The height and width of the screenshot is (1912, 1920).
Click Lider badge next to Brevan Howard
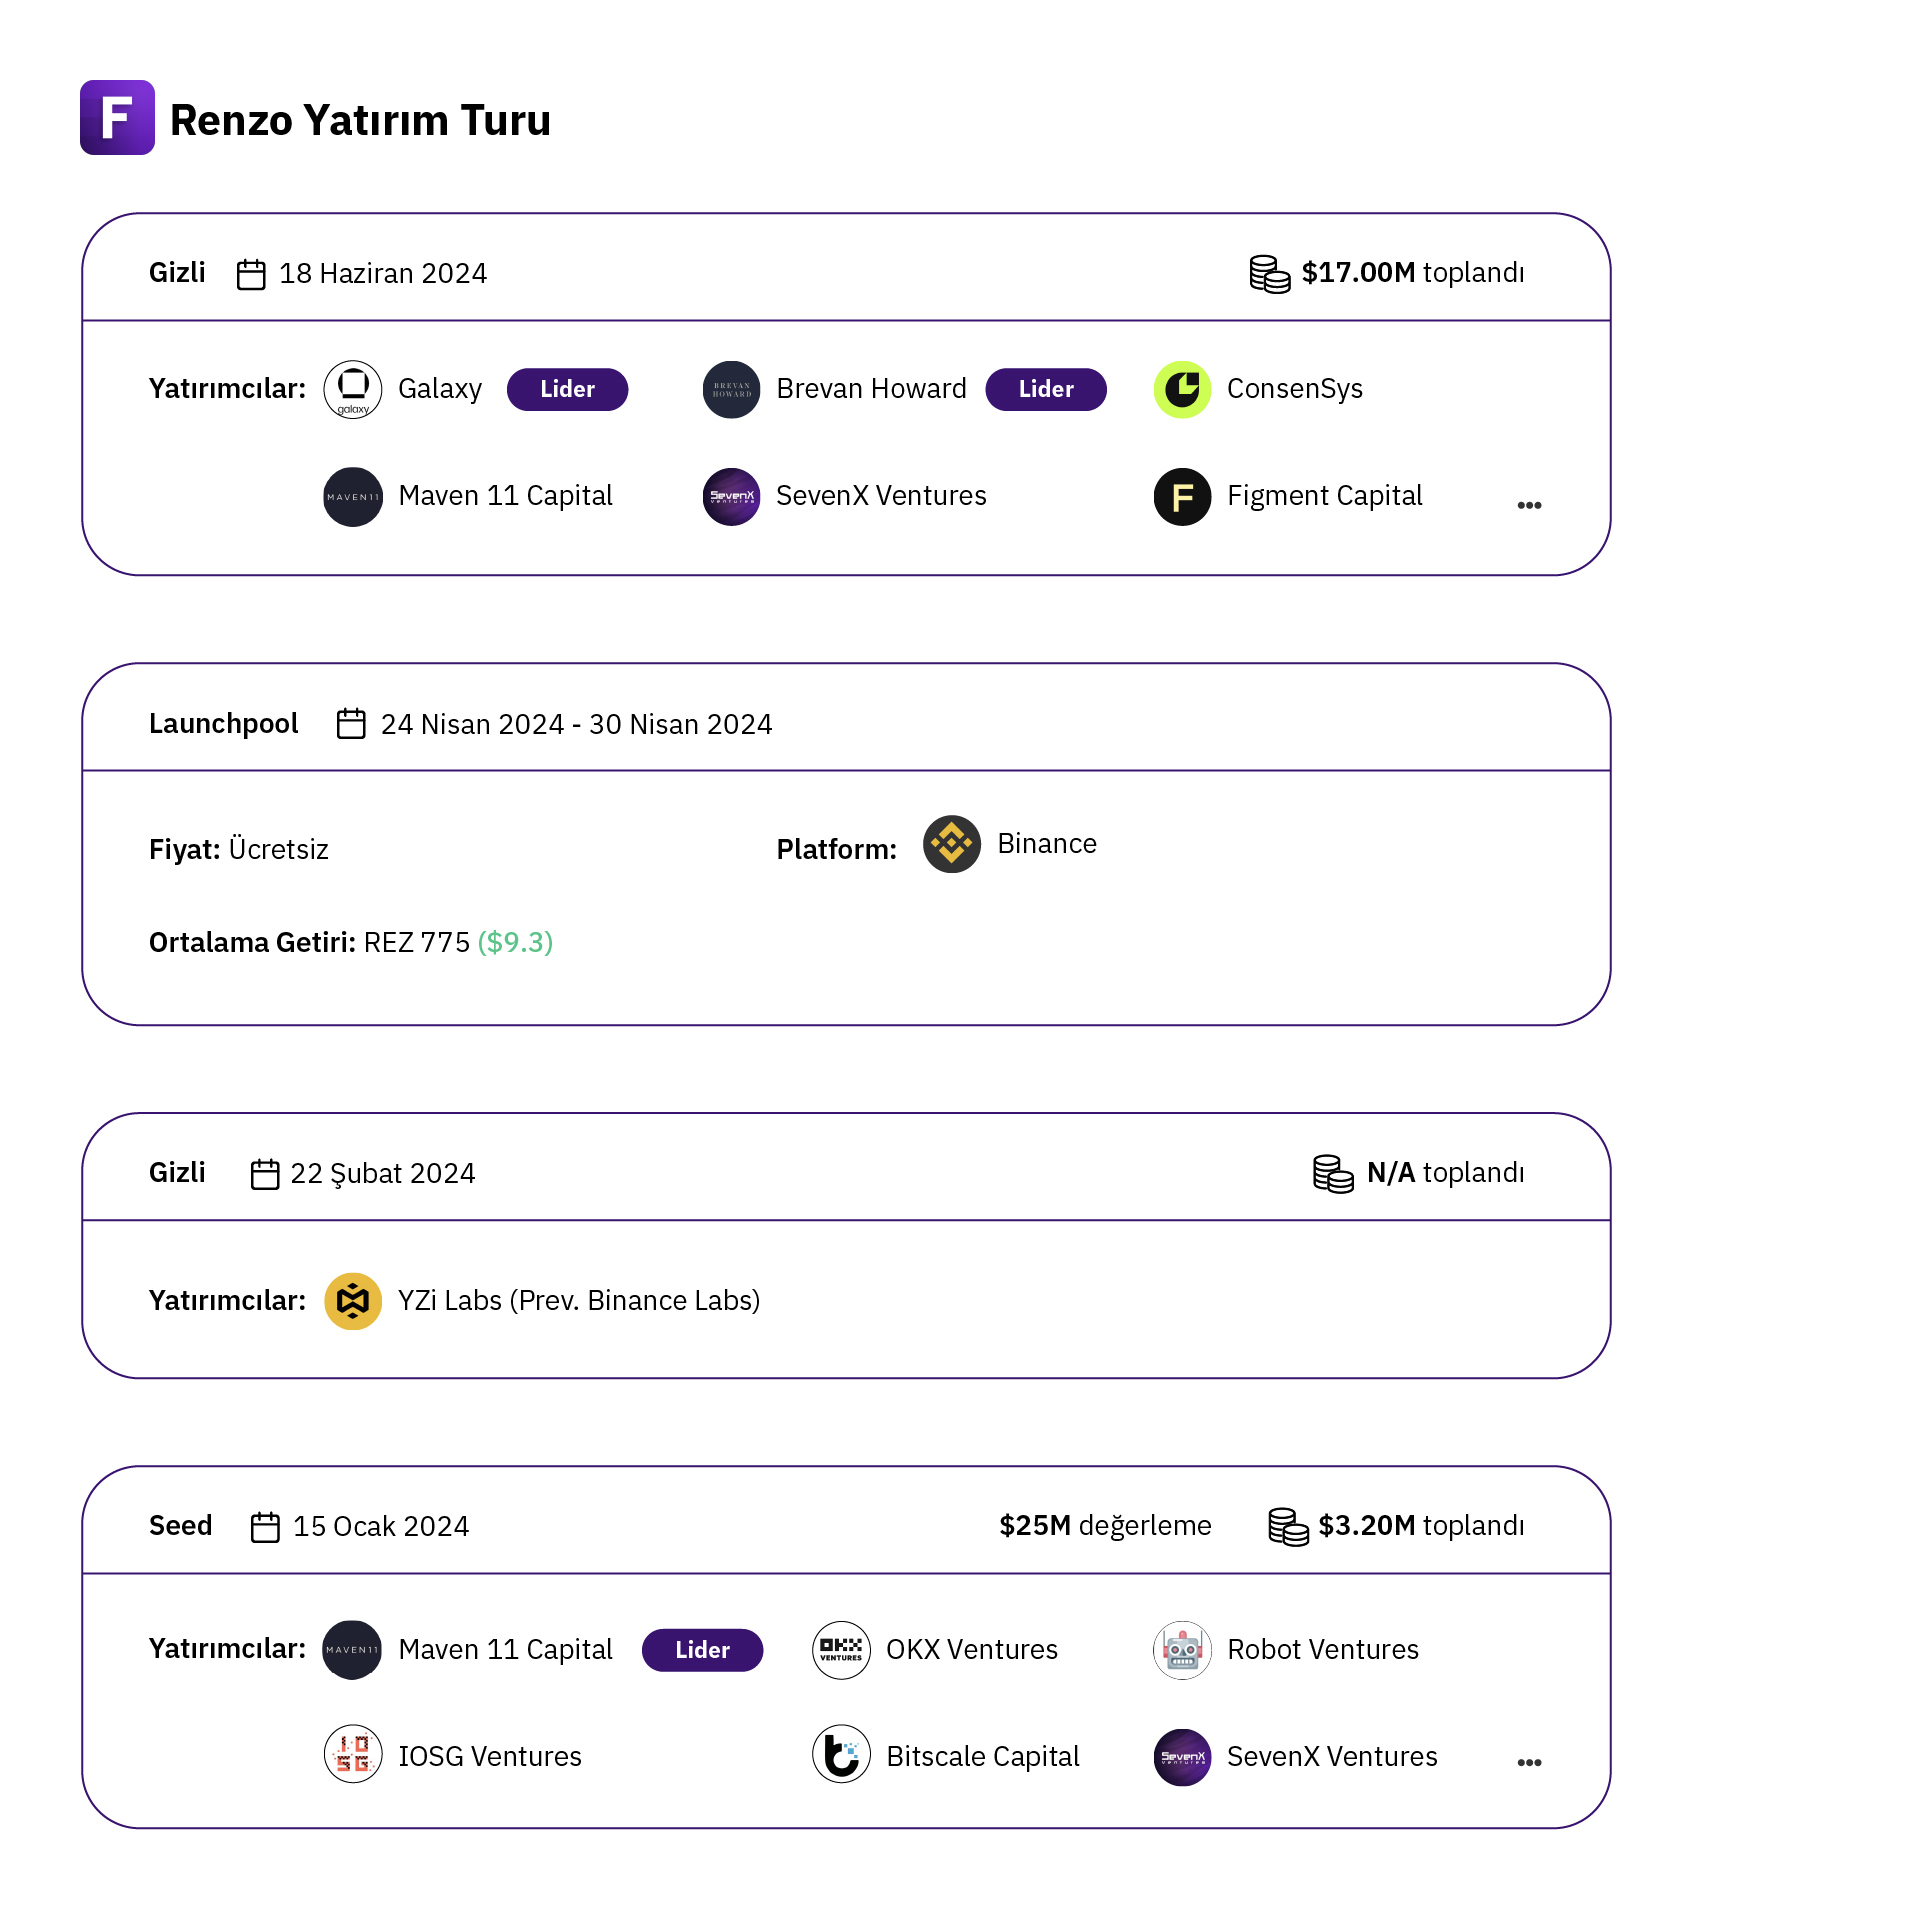click(x=1045, y=389)
